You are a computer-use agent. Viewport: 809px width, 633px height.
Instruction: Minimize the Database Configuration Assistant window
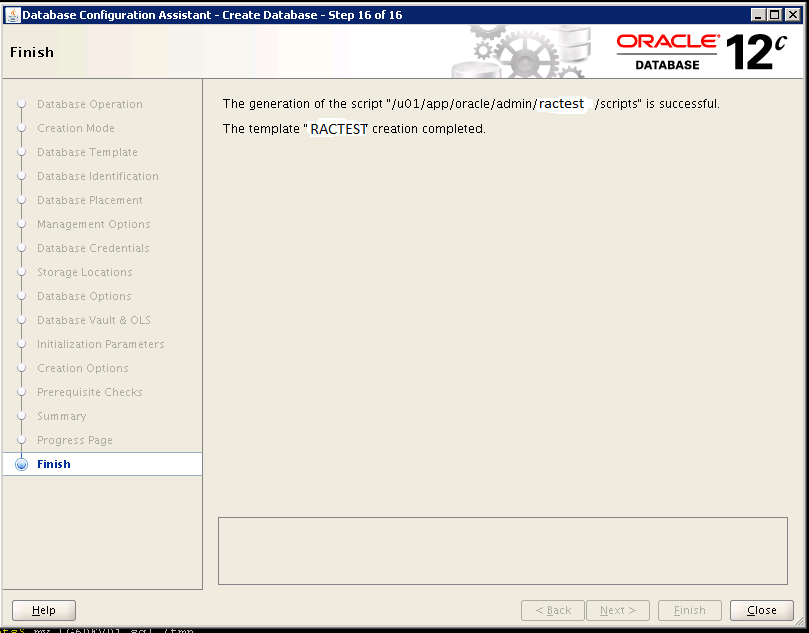click(759, 15)
